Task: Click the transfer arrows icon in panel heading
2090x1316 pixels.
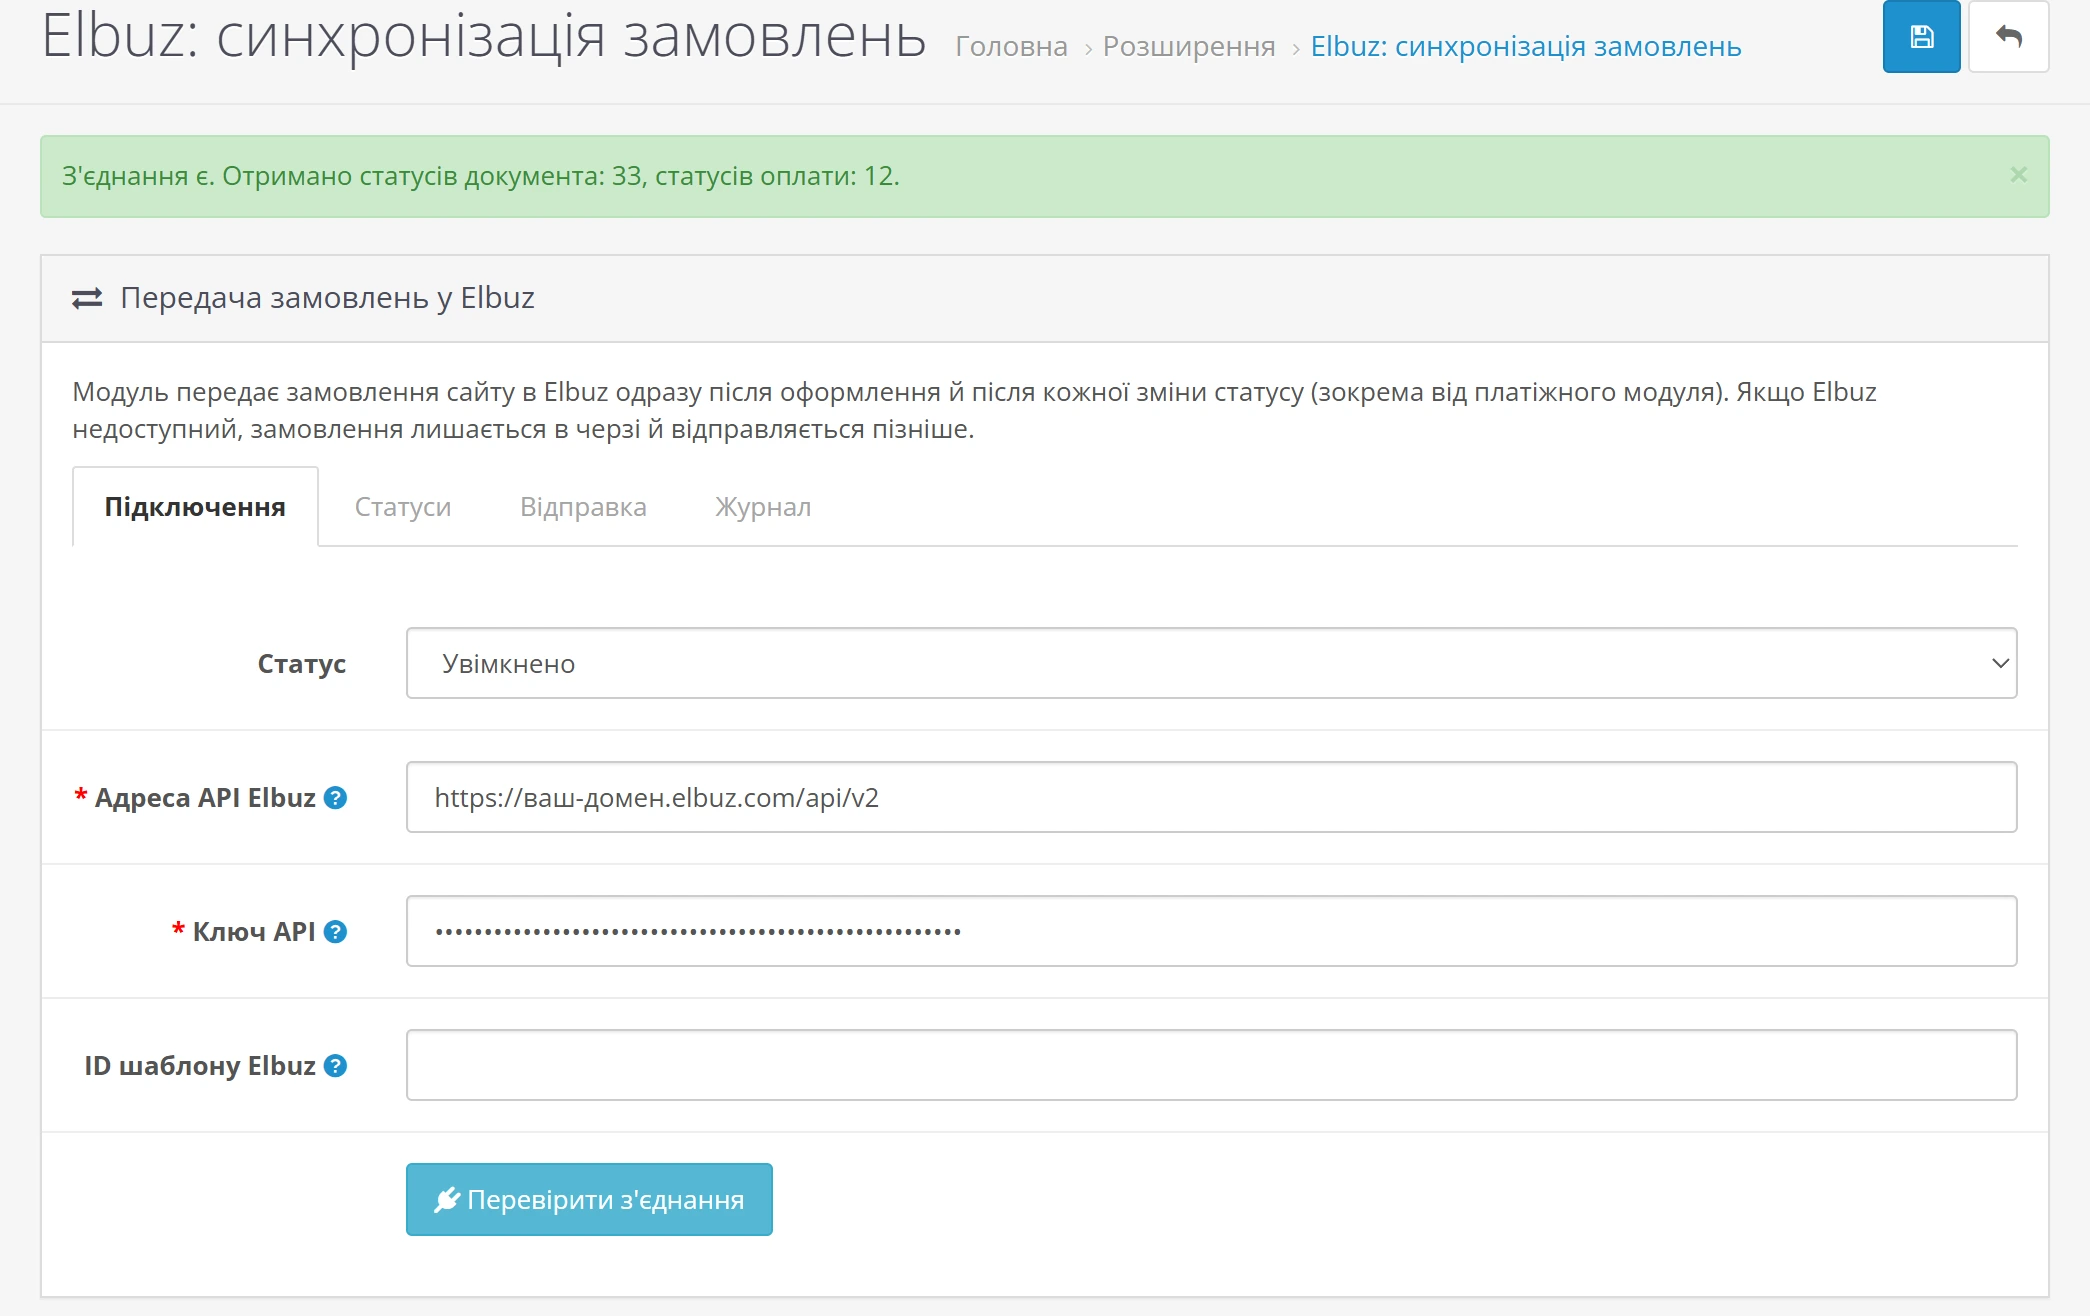Action: [87, 298]
